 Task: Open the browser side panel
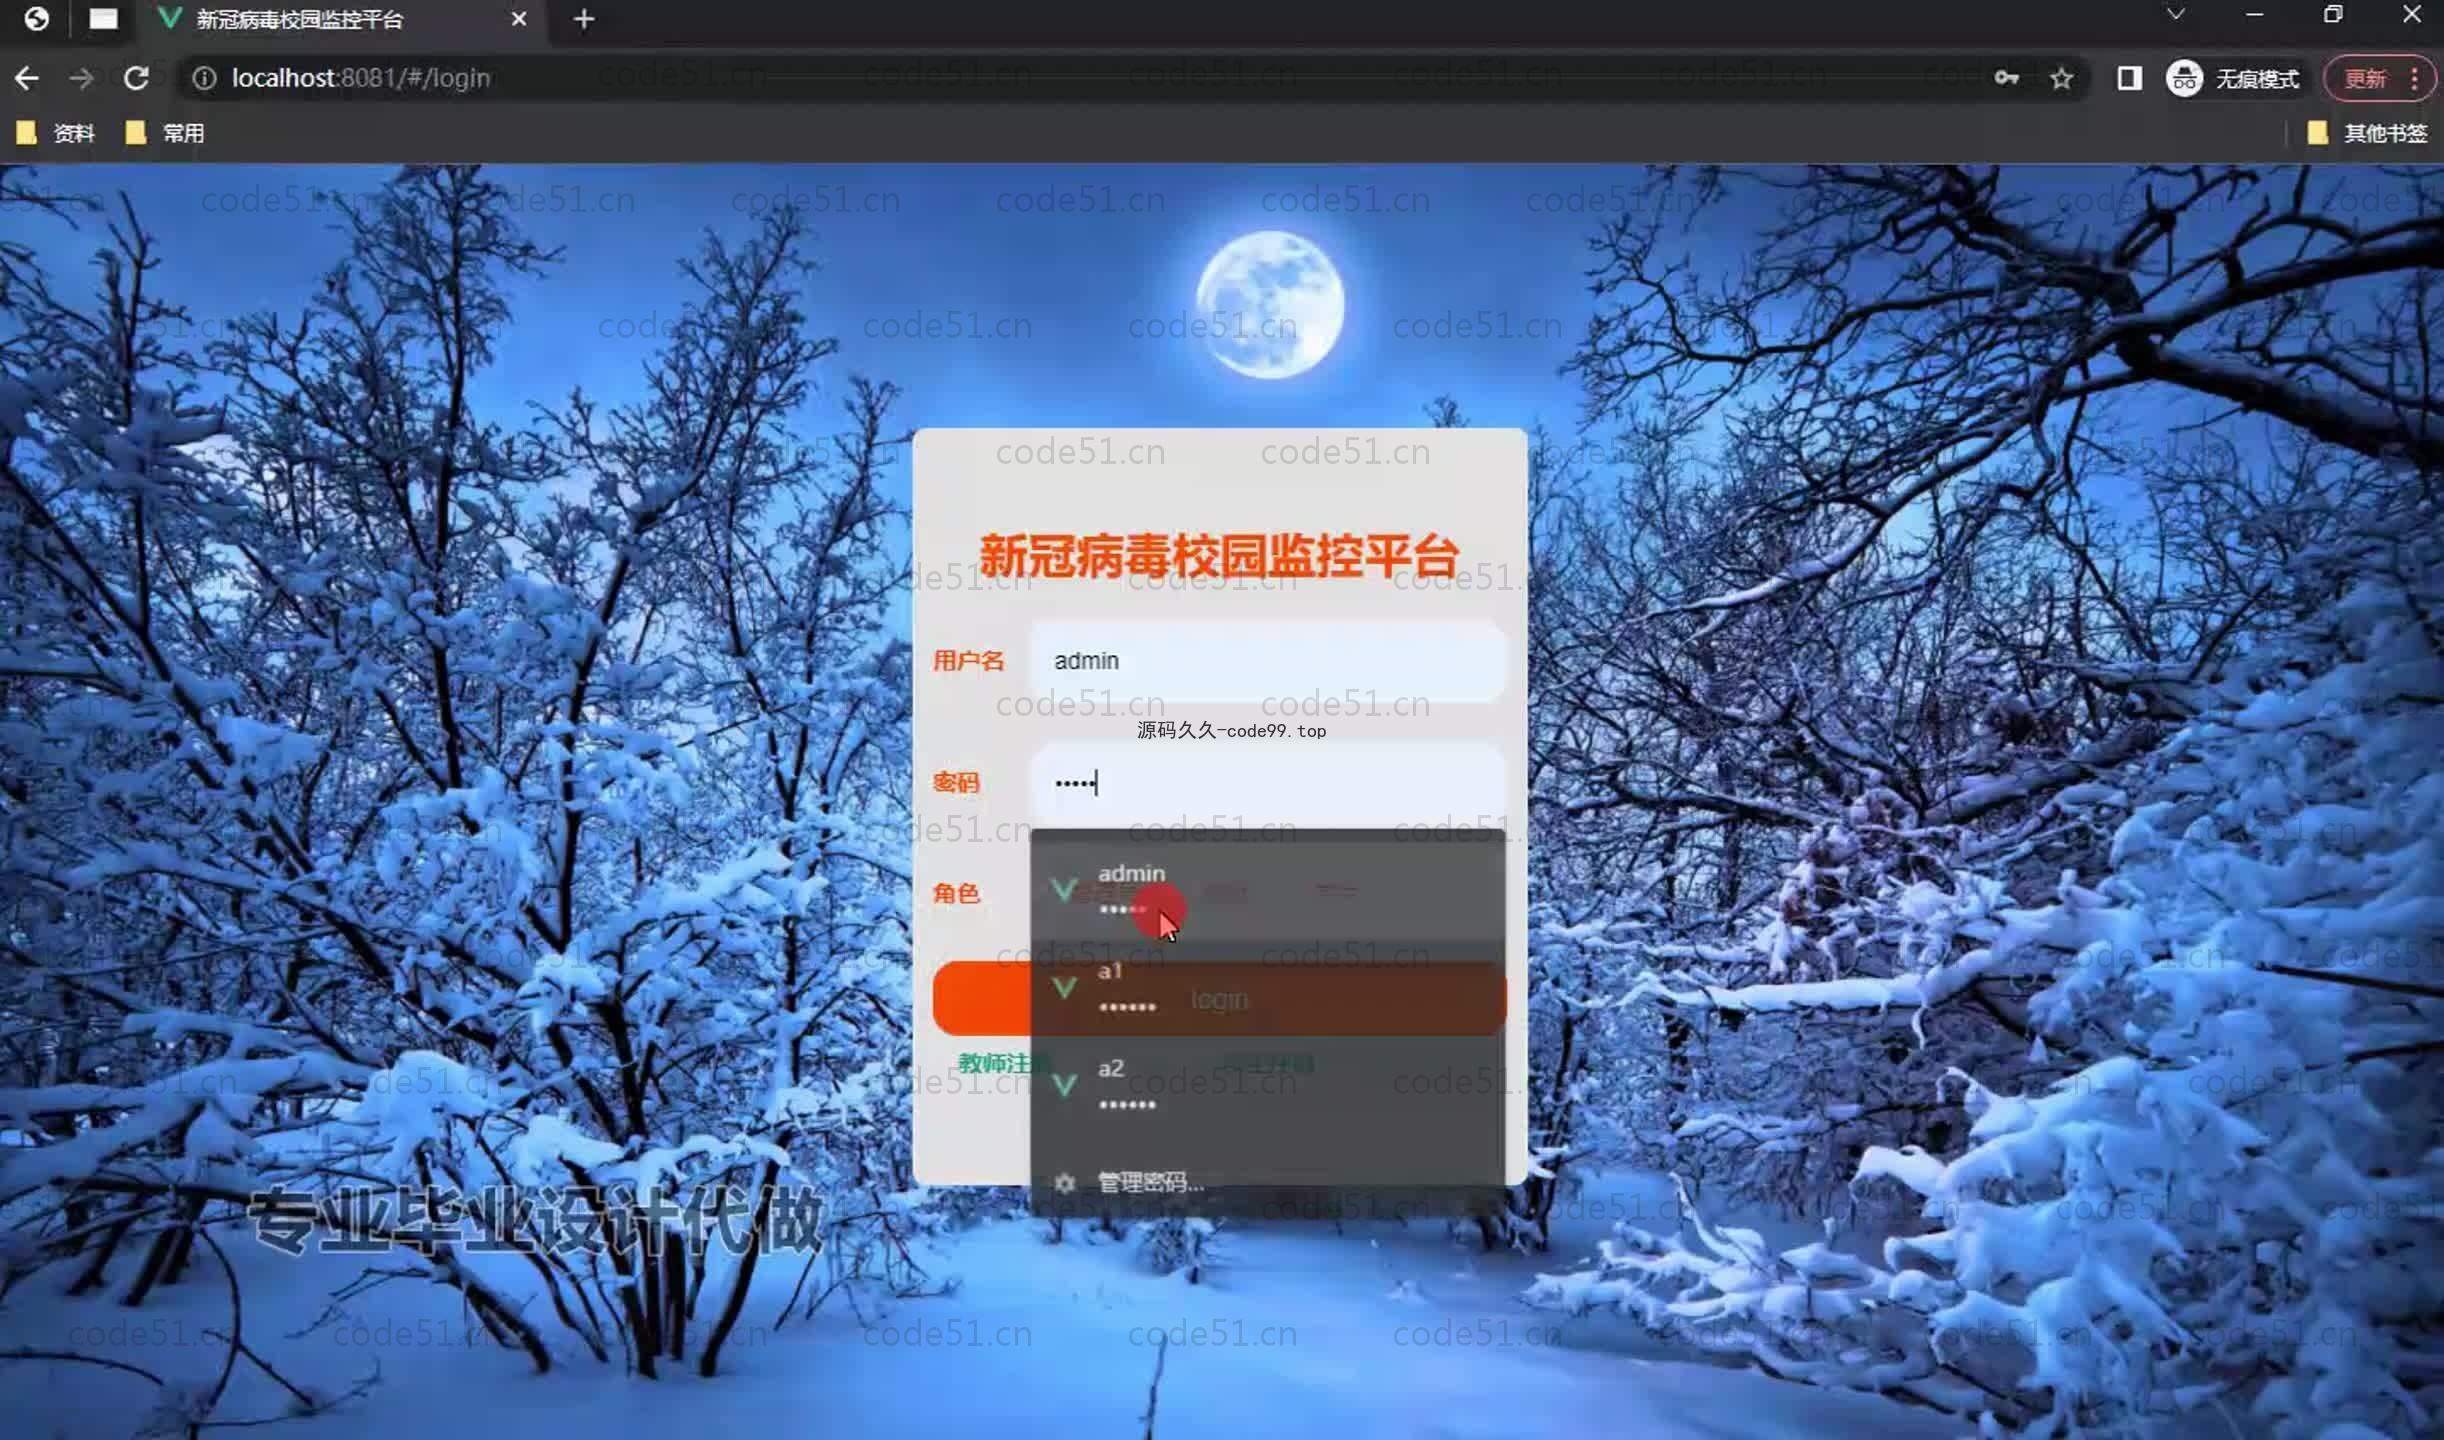click(2129, 78)
